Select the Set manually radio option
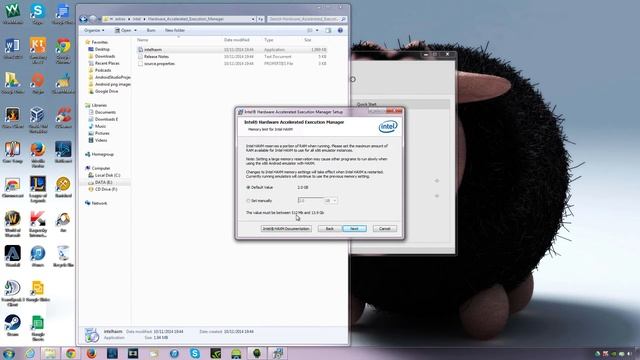 (x=248, y=201)
